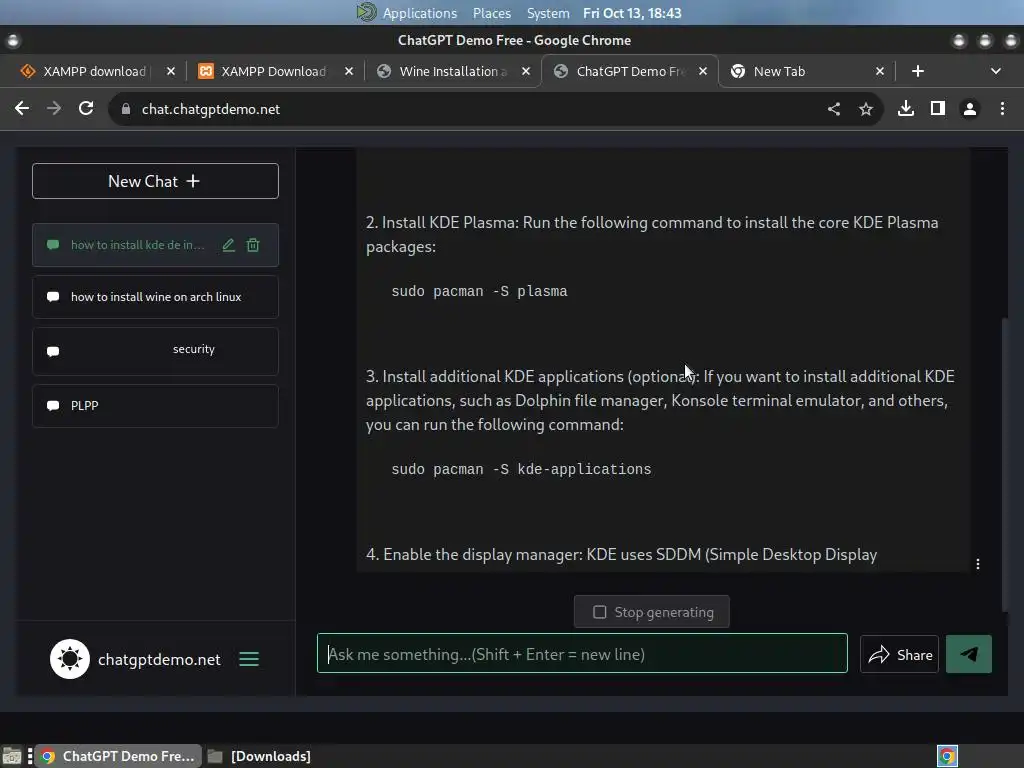Viewport: 1024px width, 768px height.
Task: Open the Applications menu
Action: (x=420, y=13)
